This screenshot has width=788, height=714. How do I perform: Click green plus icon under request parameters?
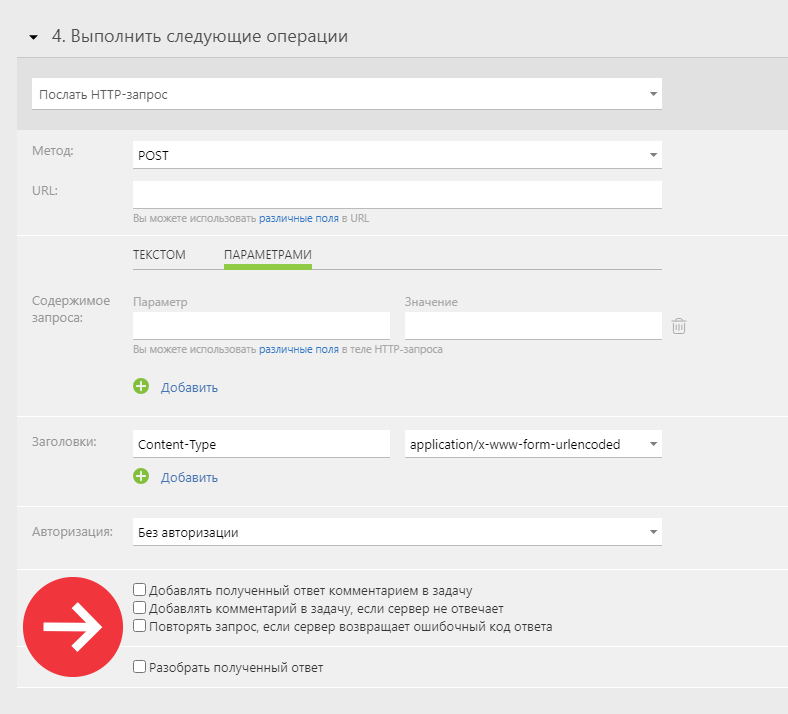coord(141,386)
